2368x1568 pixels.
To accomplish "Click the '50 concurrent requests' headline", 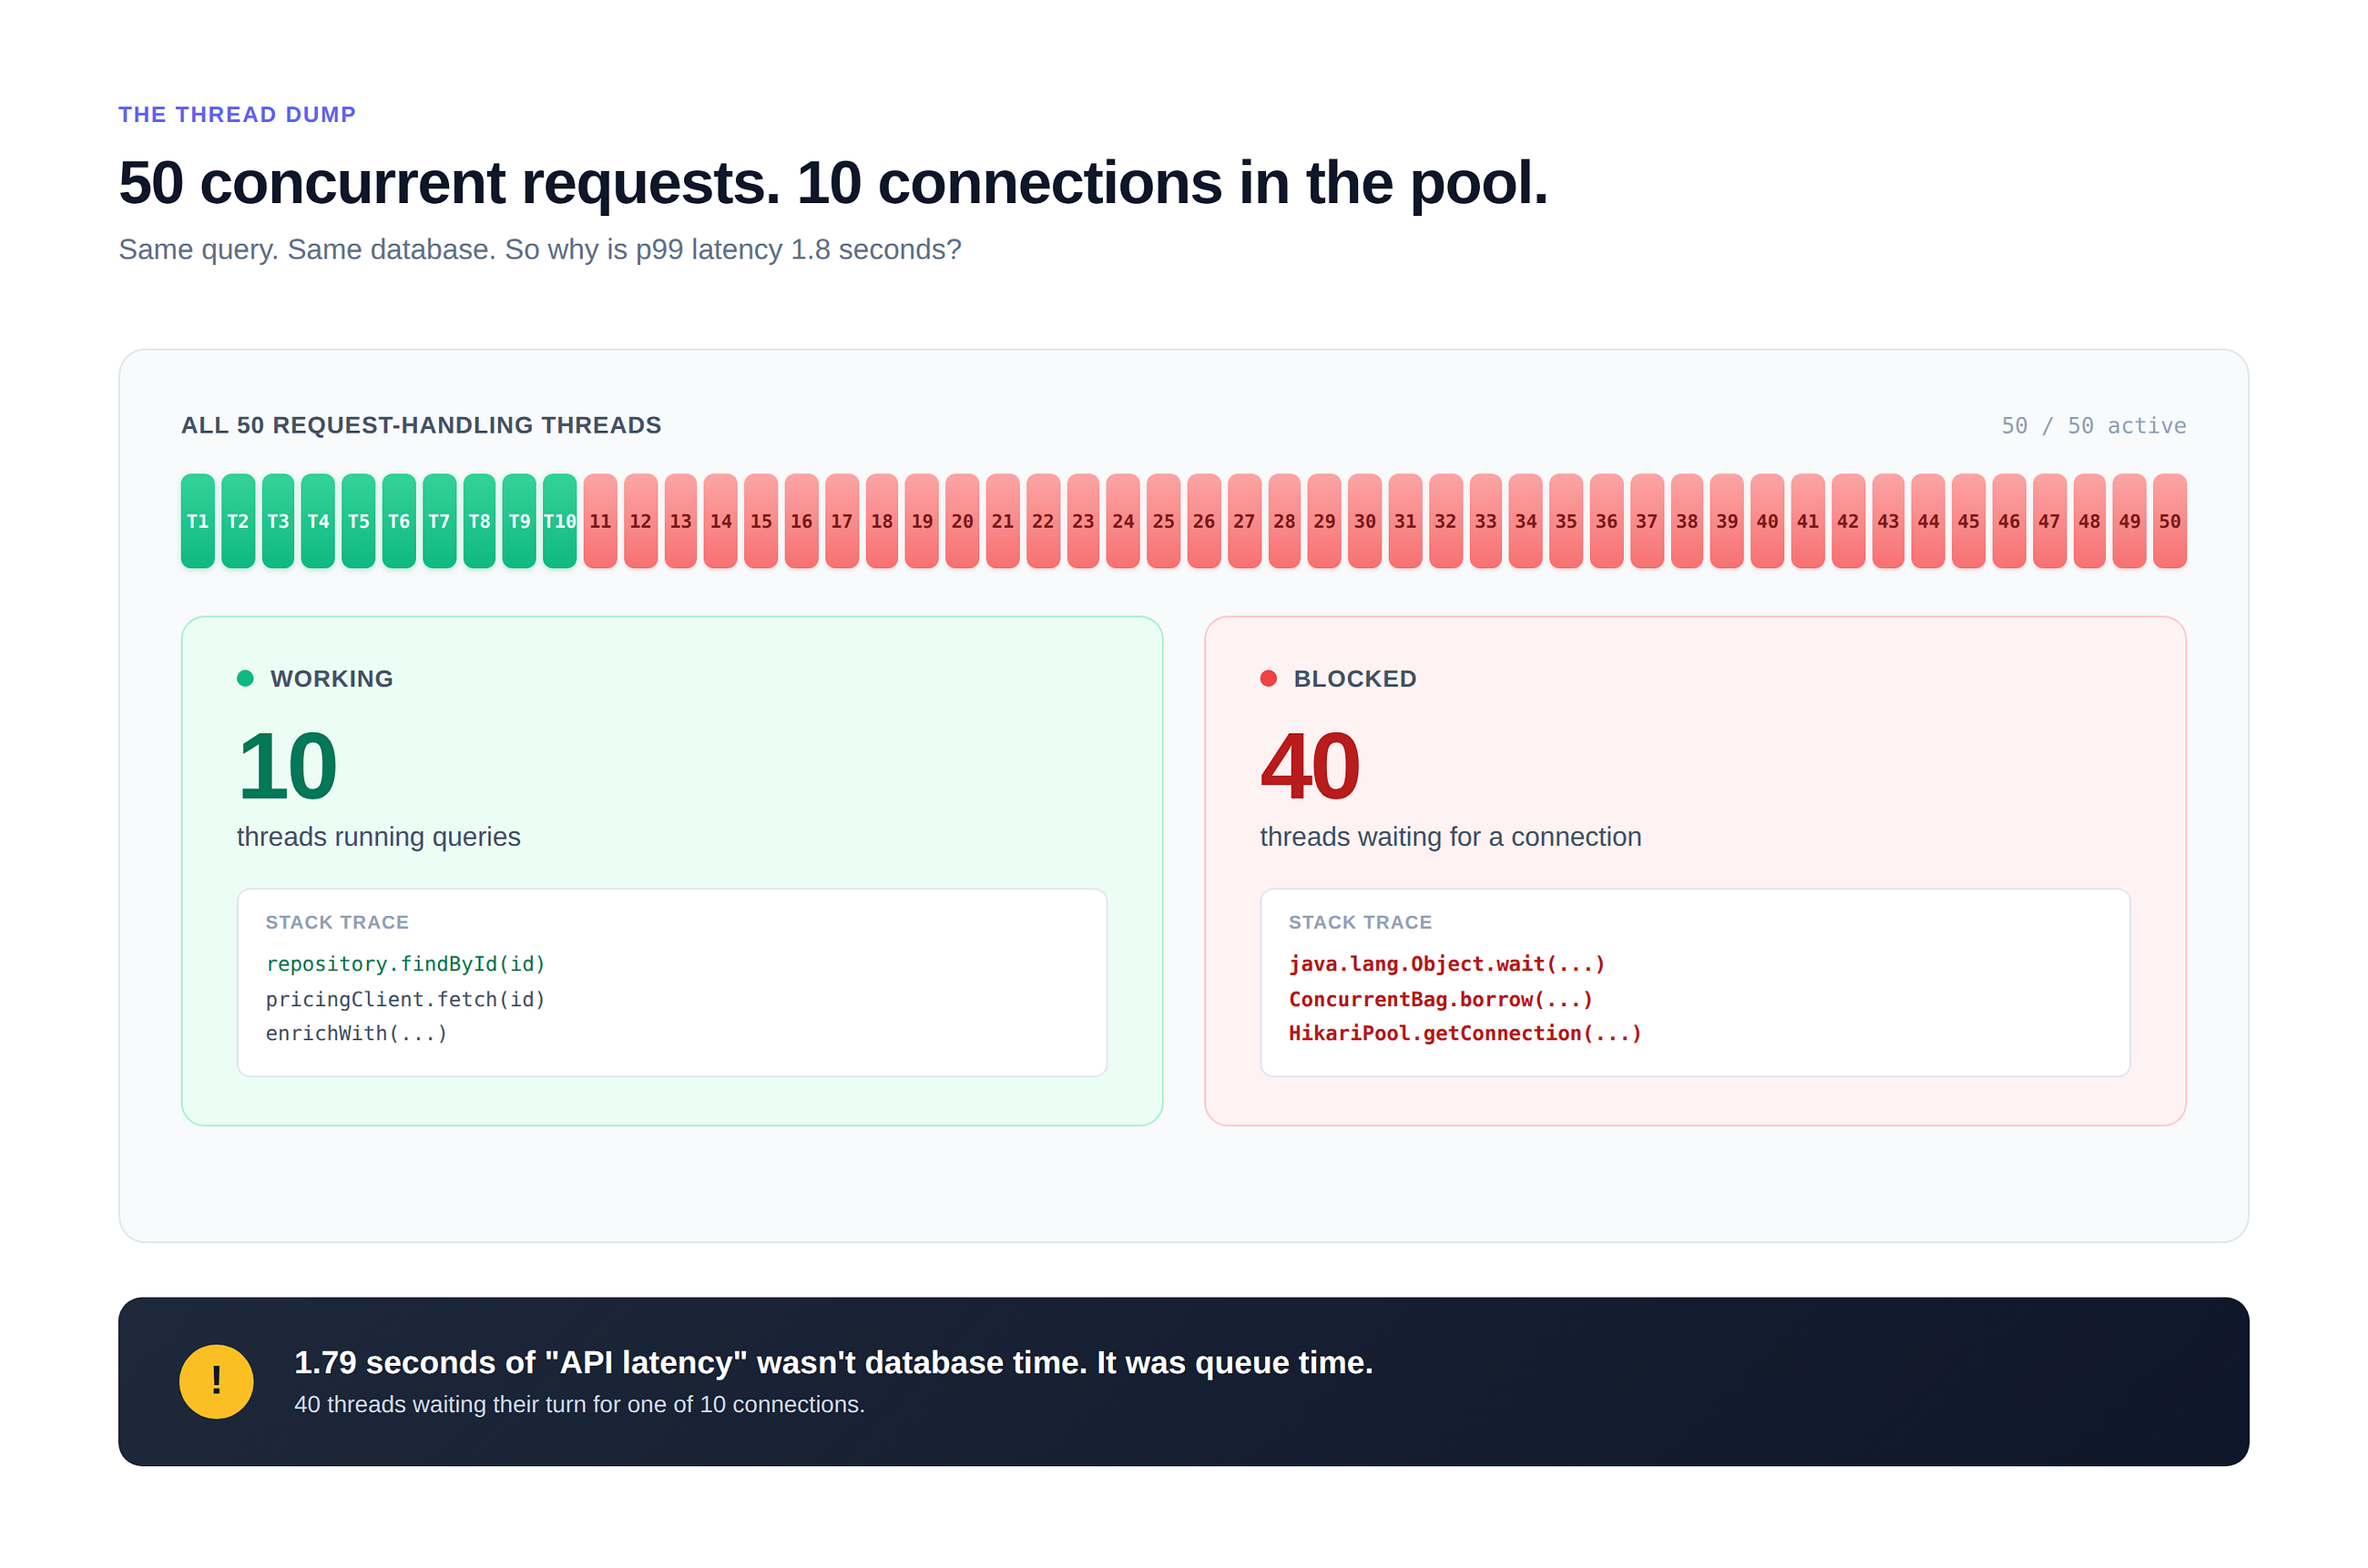I will (832, 183).
